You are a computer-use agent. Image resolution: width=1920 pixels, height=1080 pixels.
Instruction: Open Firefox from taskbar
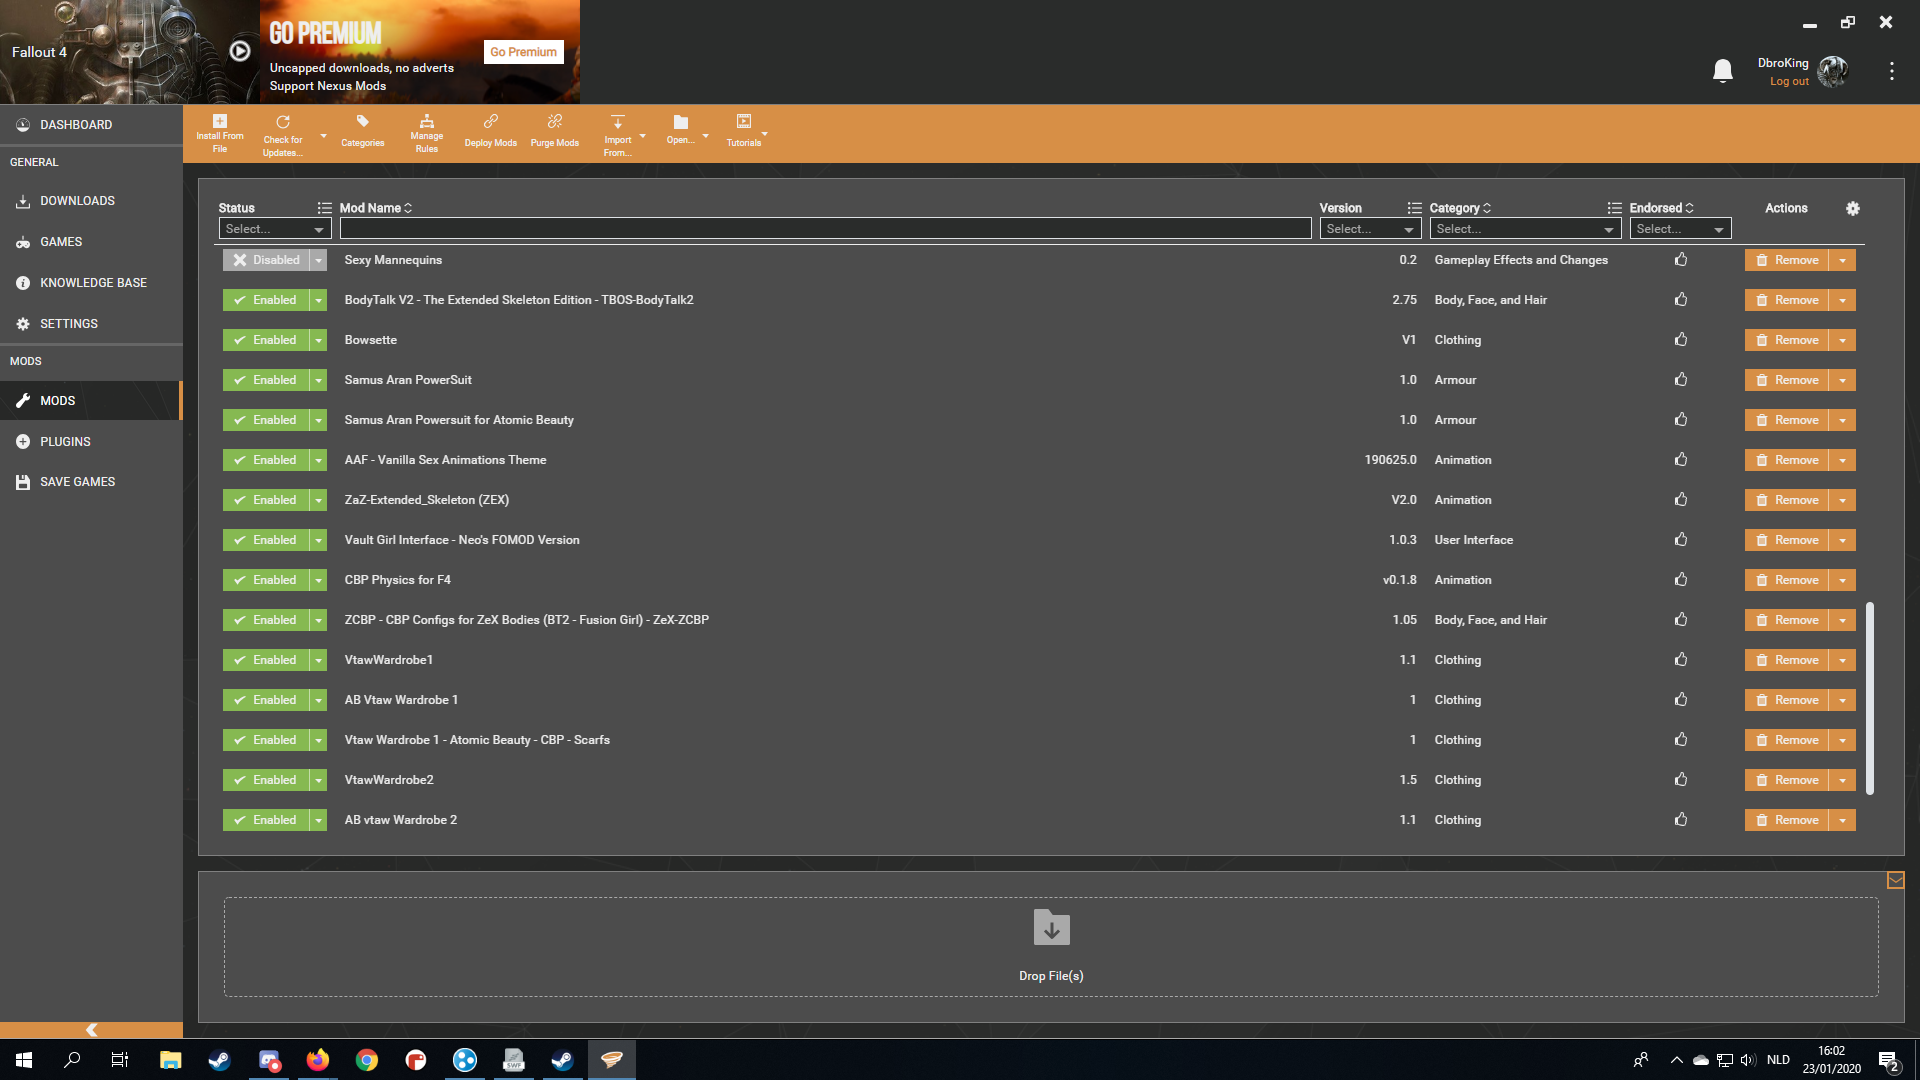[318, 1059]
